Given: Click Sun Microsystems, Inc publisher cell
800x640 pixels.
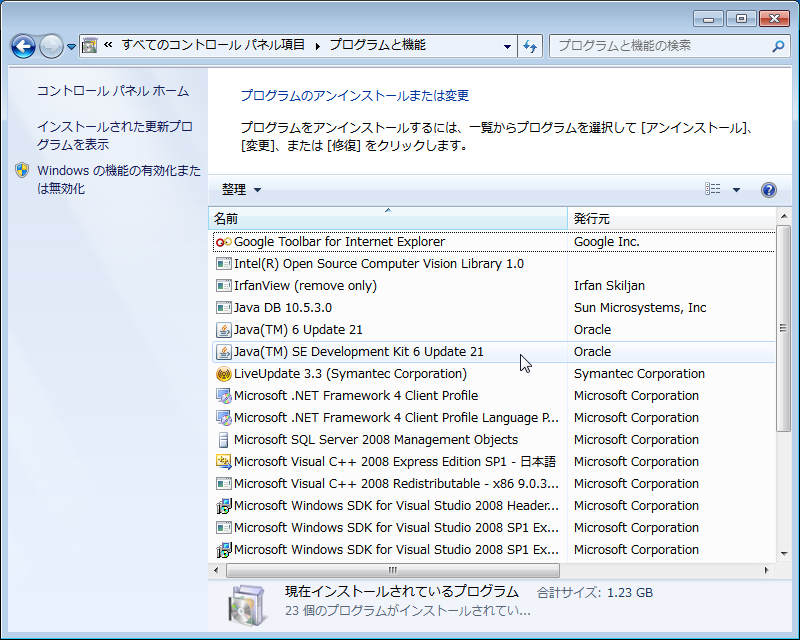Looking at the screenshot, I should point(640,308).
